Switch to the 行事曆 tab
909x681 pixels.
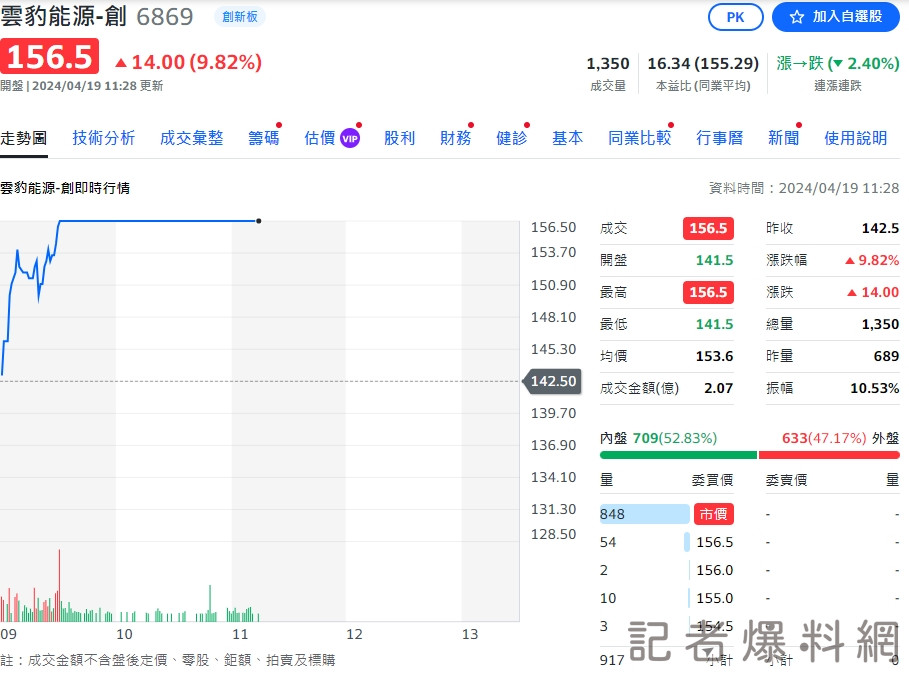pyautogui.click(x=719, y=138)
